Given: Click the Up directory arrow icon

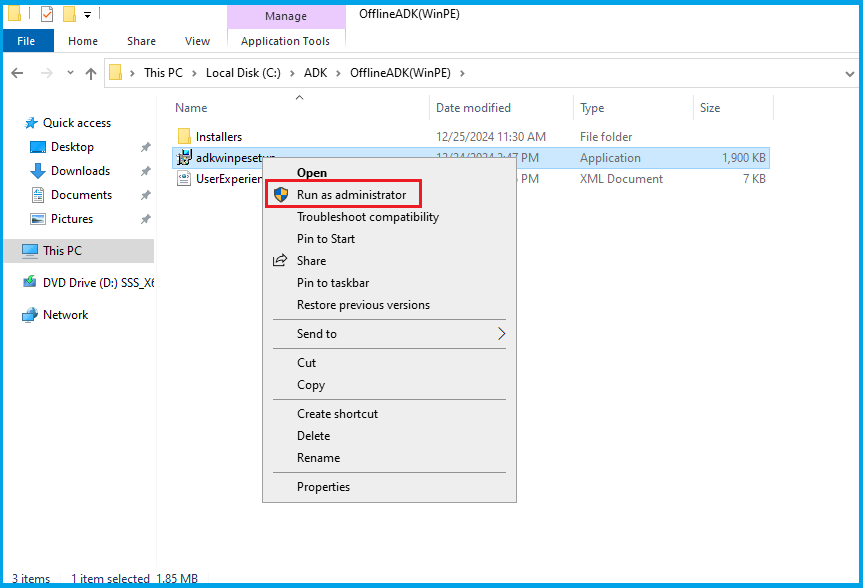Looking at the screenshot, I should pos(91,73).
